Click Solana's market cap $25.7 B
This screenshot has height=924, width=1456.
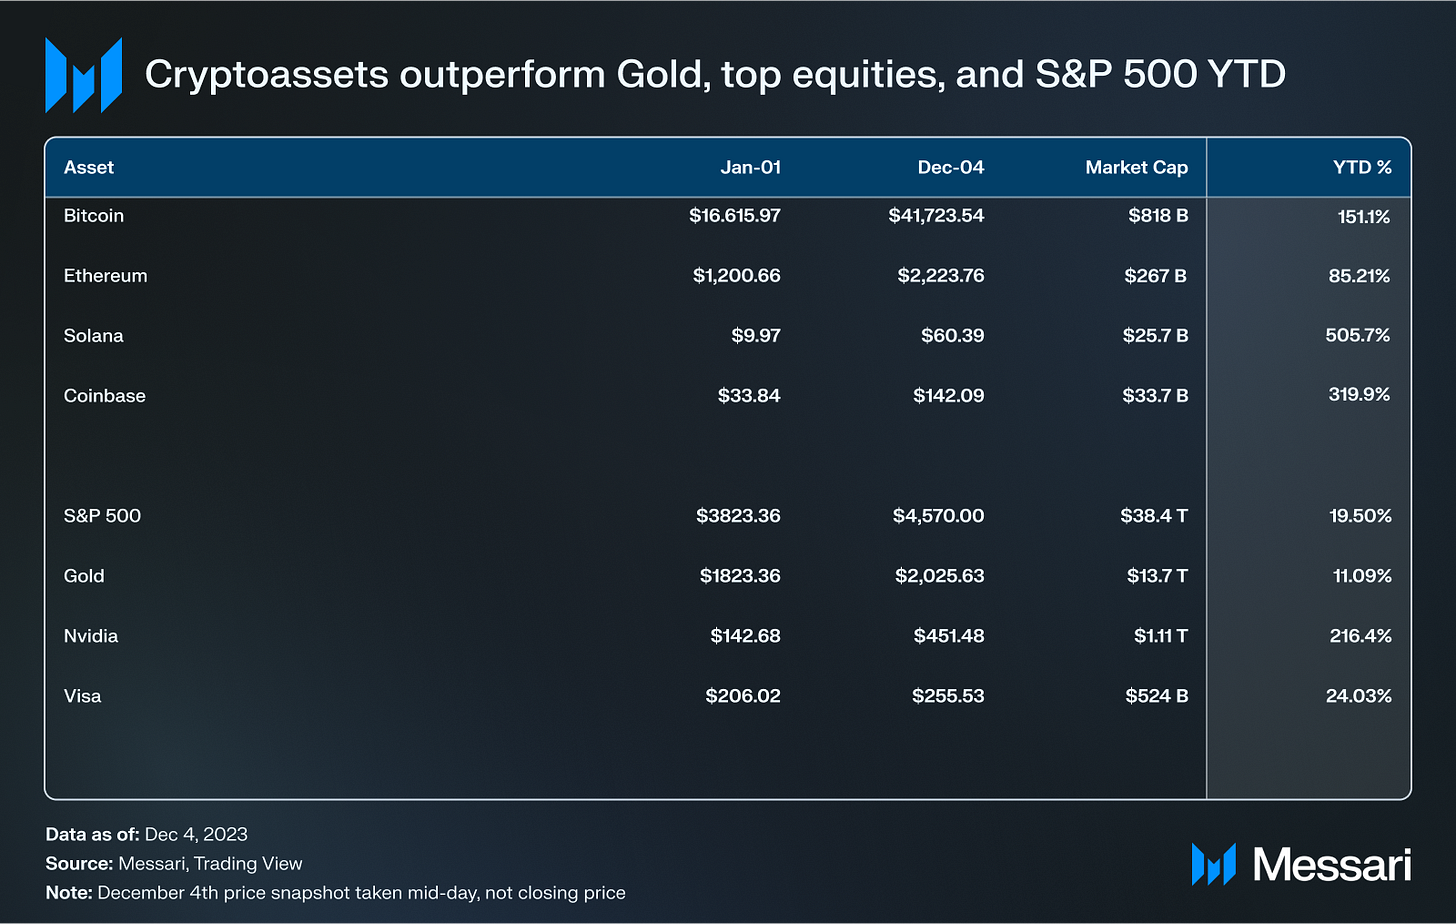tap(1155, 336)
